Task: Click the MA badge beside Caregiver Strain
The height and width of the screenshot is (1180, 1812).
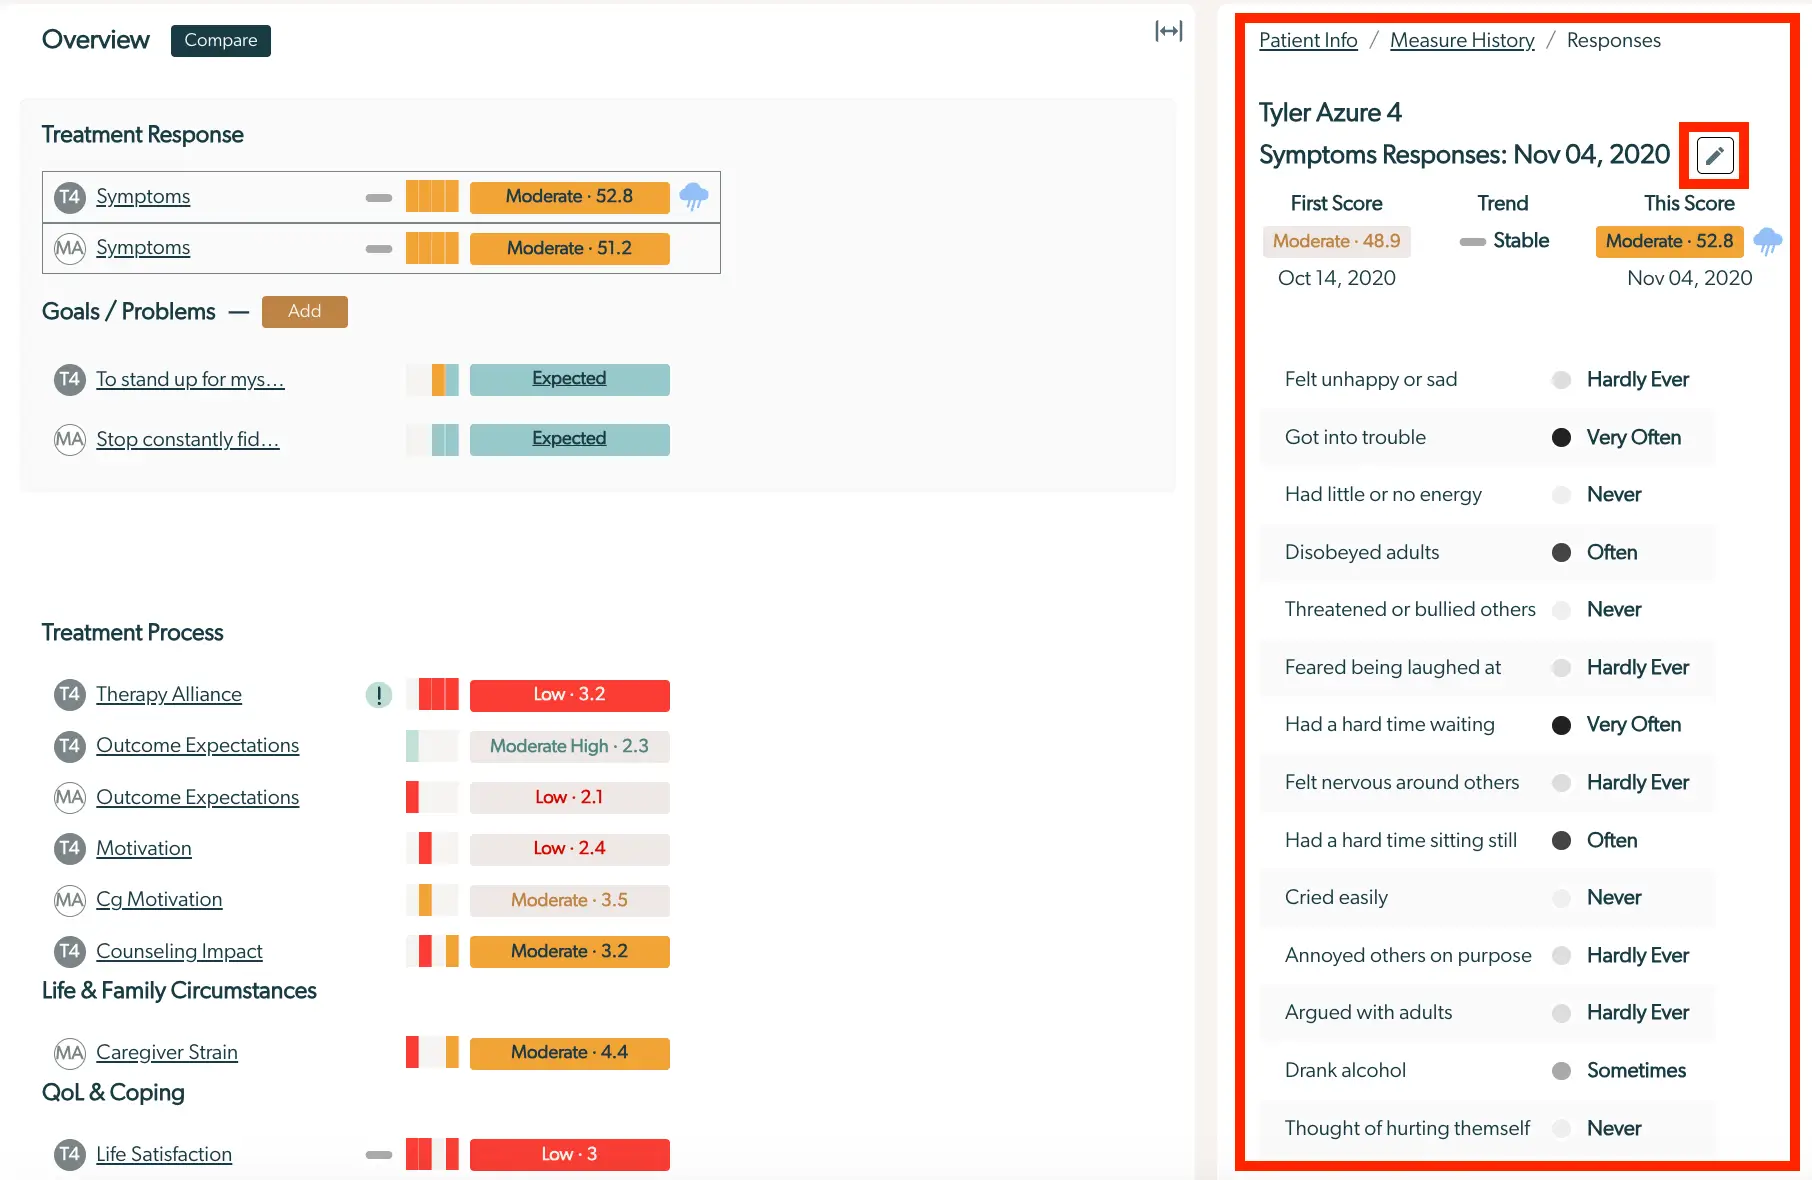Action: 69,1052
